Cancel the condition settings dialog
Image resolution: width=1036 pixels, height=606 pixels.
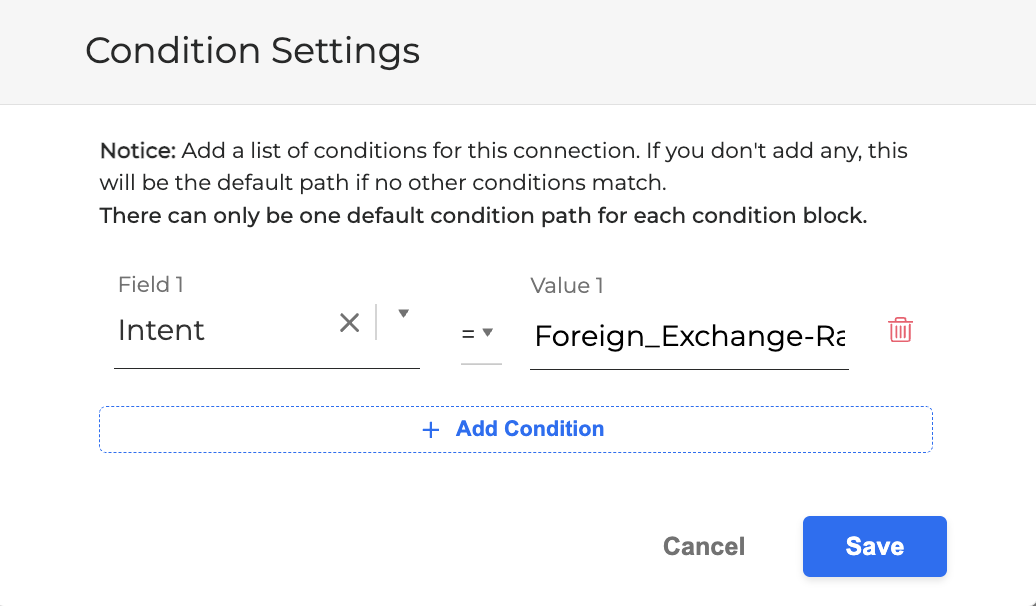[x=704, y=546]
